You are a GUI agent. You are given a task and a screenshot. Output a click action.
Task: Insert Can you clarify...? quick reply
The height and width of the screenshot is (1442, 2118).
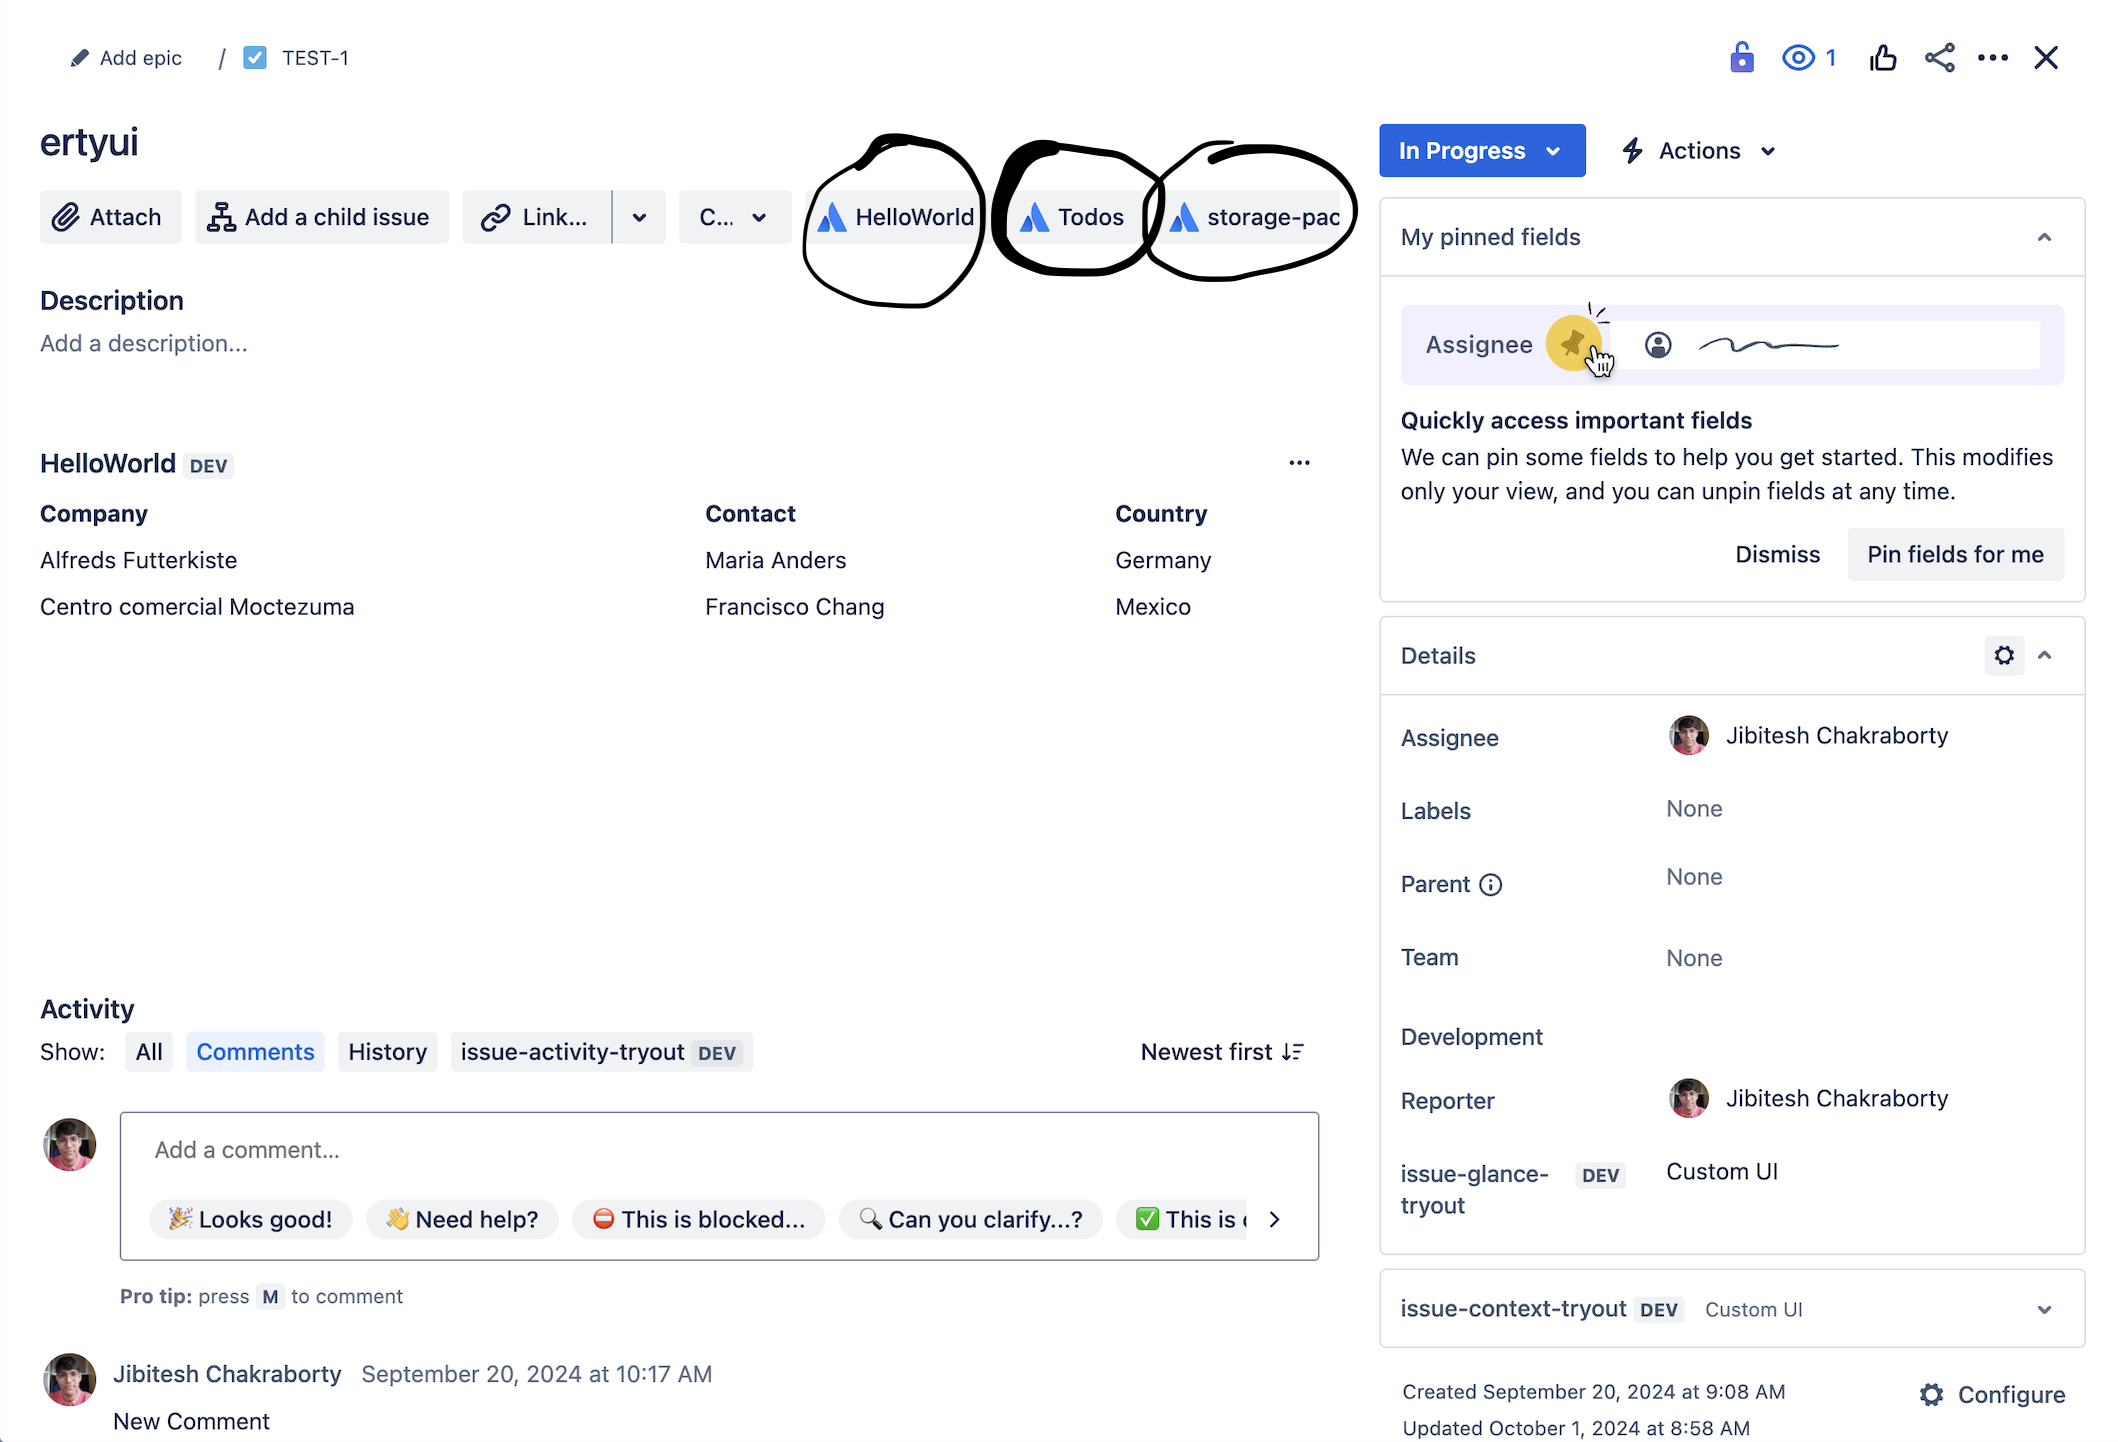coord(970,1219)
